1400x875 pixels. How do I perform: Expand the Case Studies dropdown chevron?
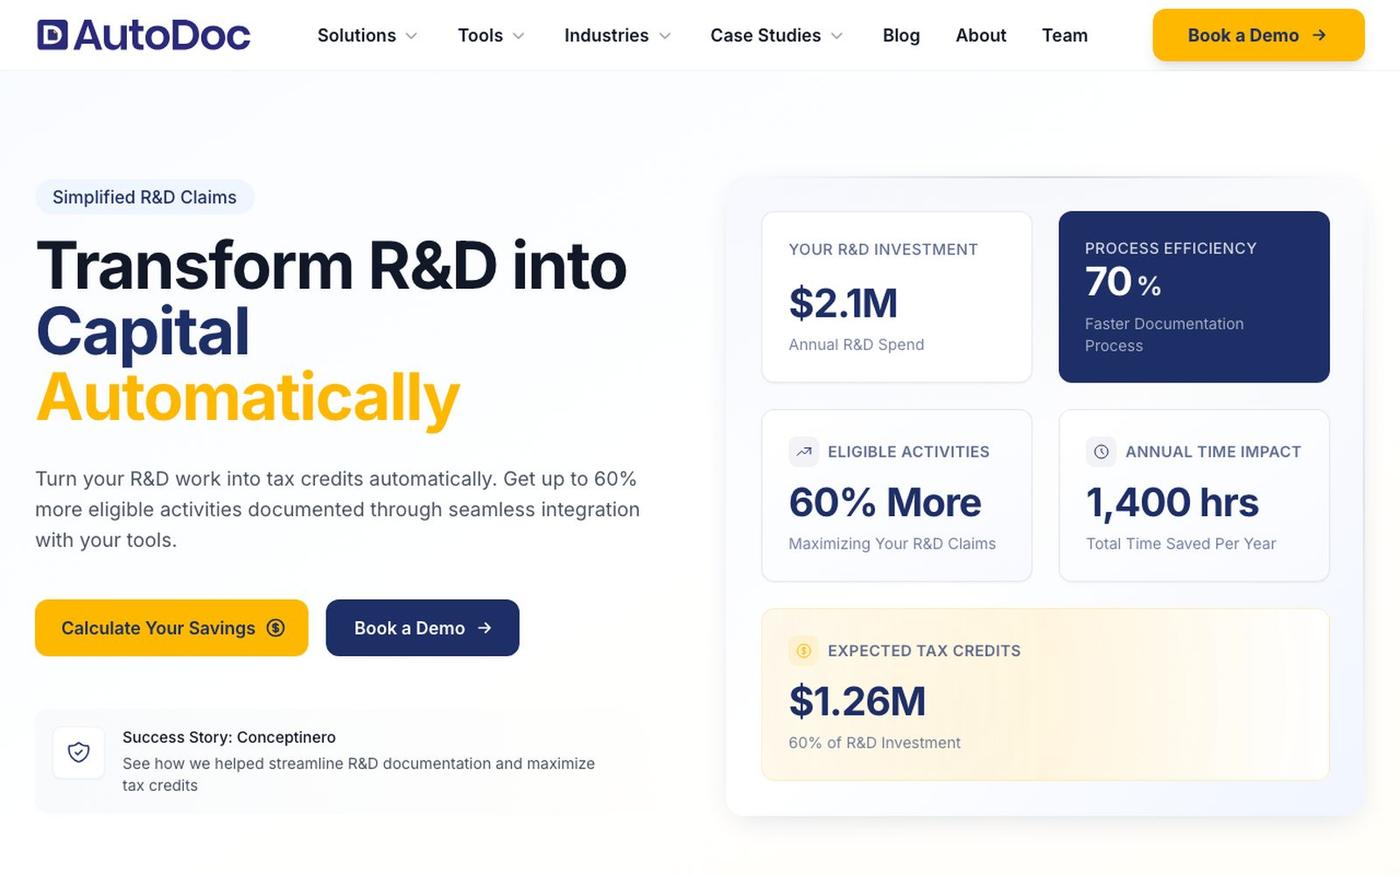pyautogui.click(x=837, y=36)
